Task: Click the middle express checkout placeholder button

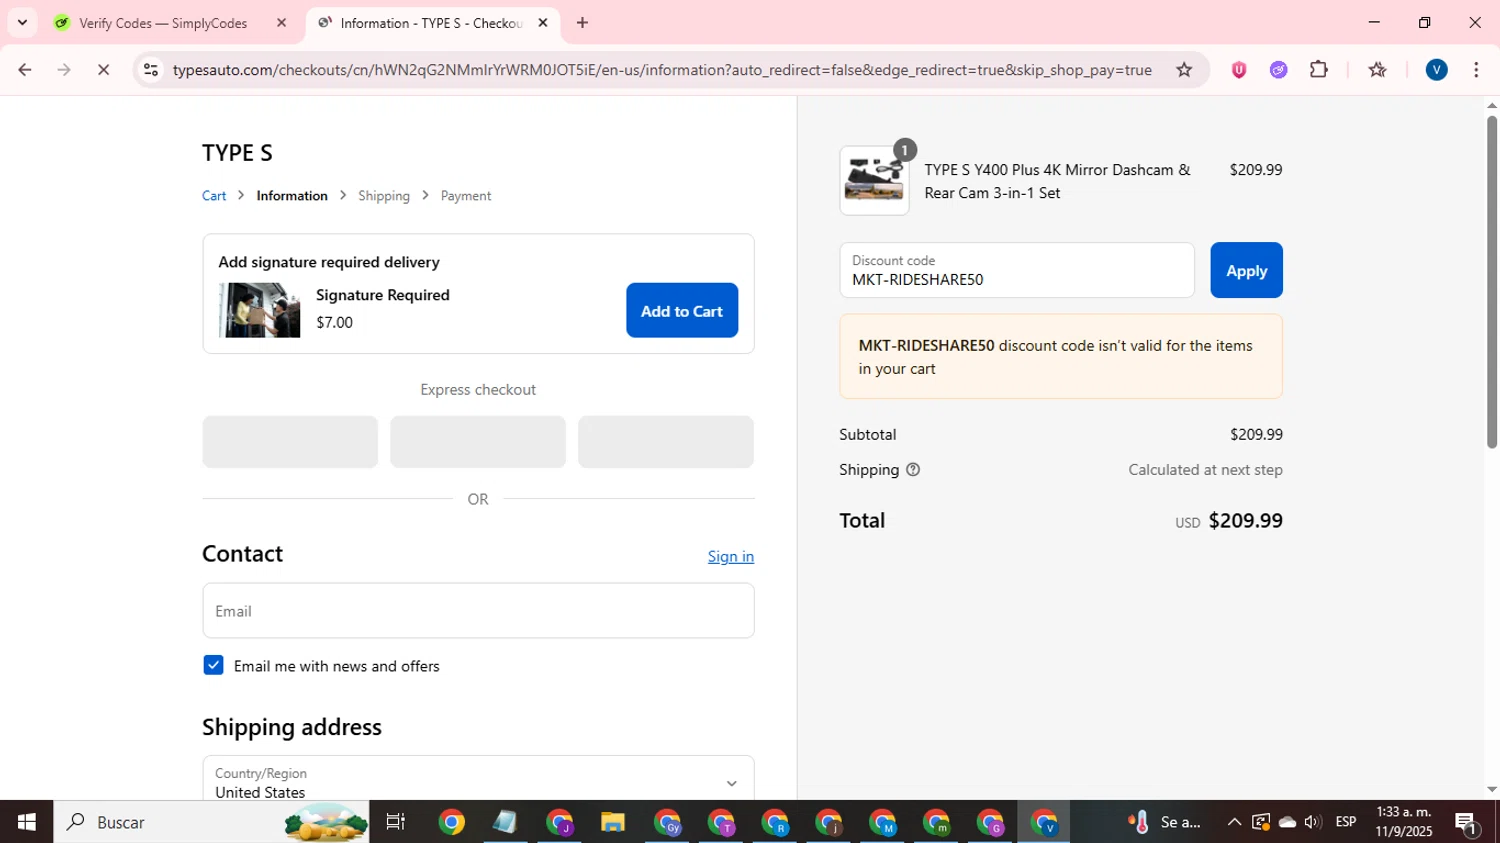Action: (x=478, y=442)
